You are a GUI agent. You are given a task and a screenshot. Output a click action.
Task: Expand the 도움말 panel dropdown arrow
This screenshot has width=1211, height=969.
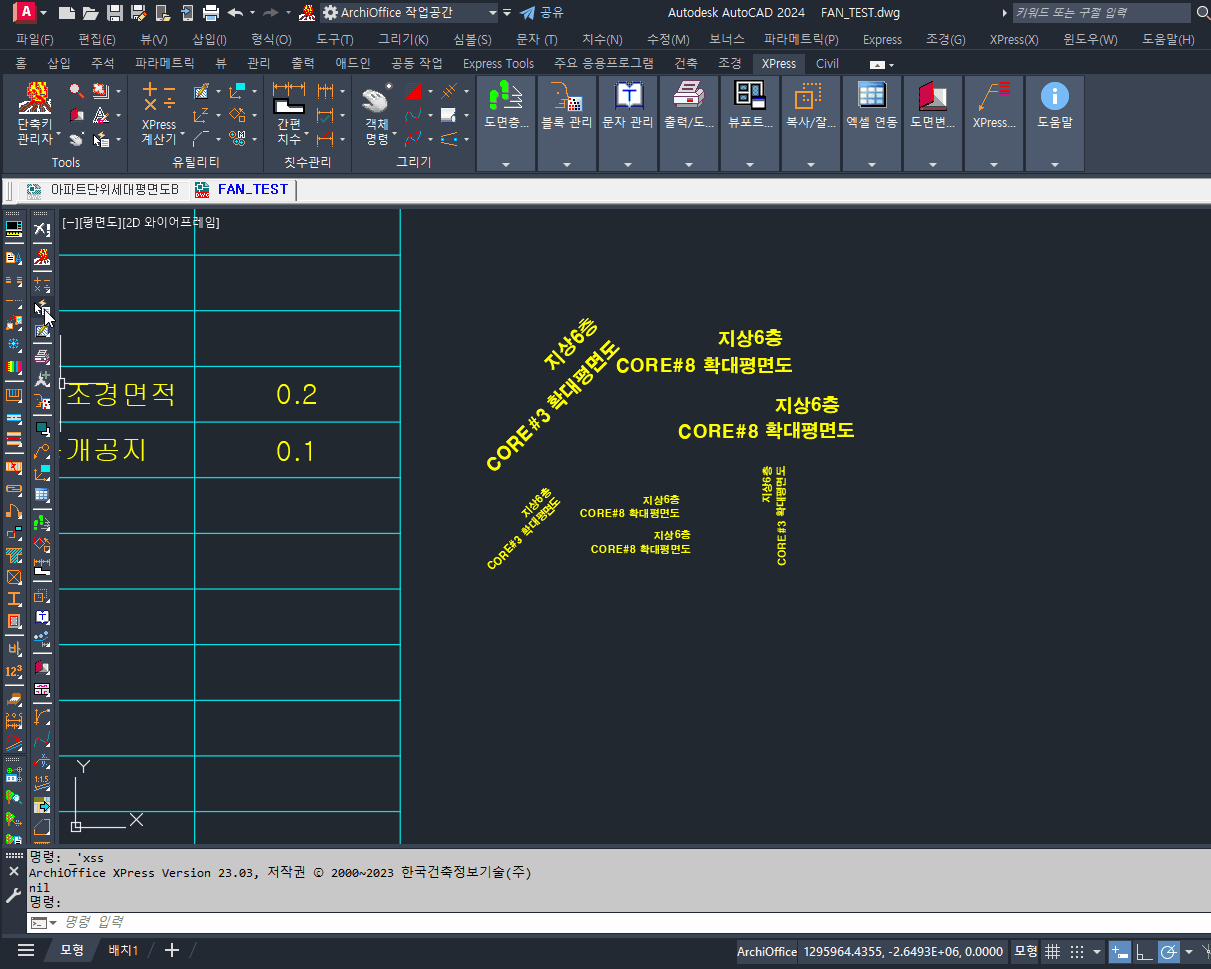click(x=1055, y=164)
